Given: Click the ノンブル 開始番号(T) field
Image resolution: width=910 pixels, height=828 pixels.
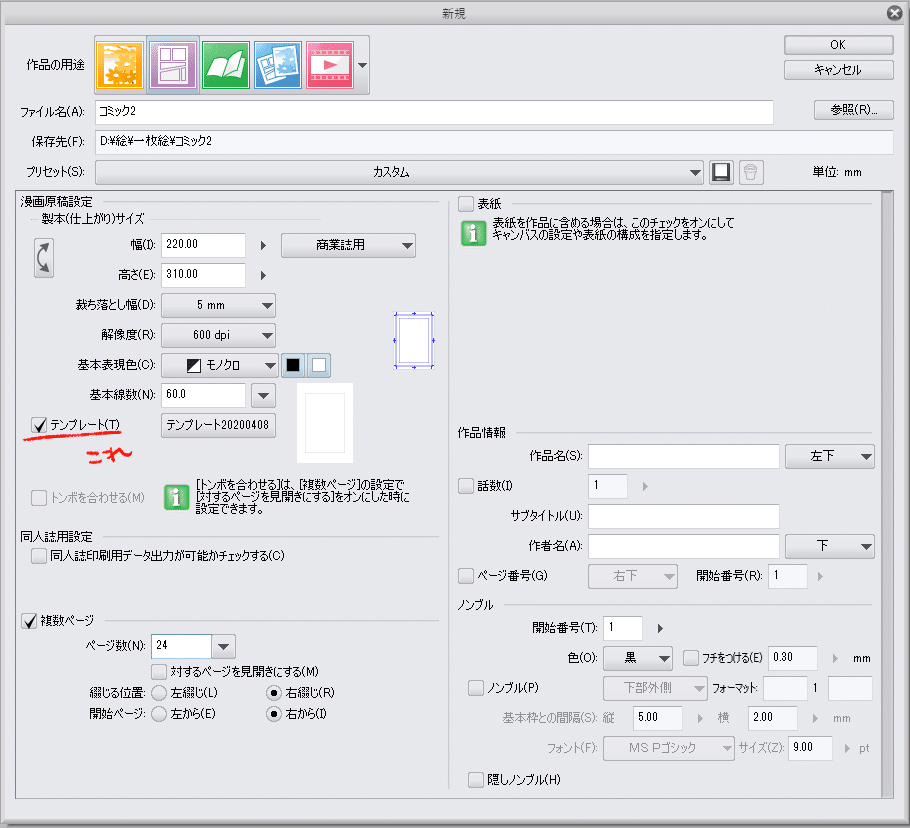Looking at the screenshot, I should [x=623, y=628].
